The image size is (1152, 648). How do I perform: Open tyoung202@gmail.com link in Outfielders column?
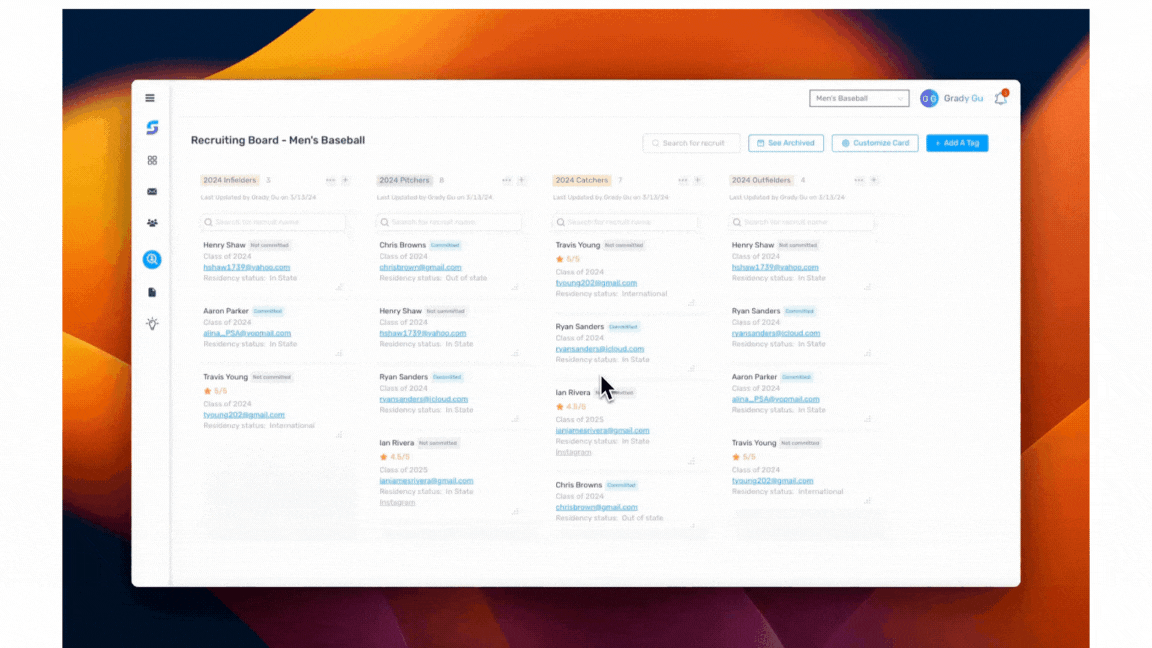click(x=772, y=481)
